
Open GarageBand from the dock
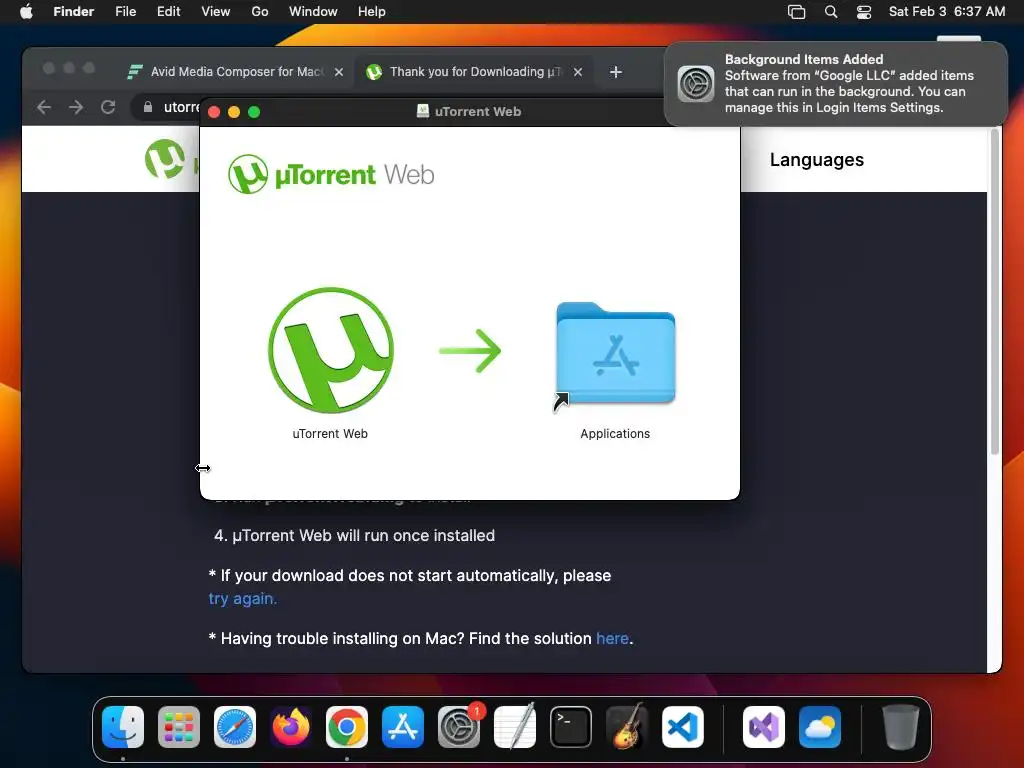coord(627,727)
